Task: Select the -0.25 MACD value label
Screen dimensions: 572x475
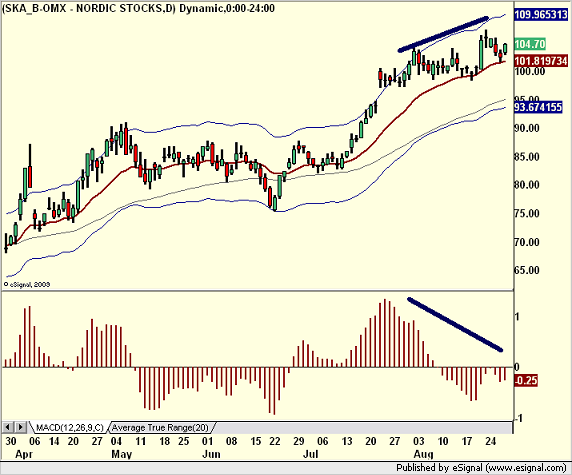Action: tap(526, 381)
